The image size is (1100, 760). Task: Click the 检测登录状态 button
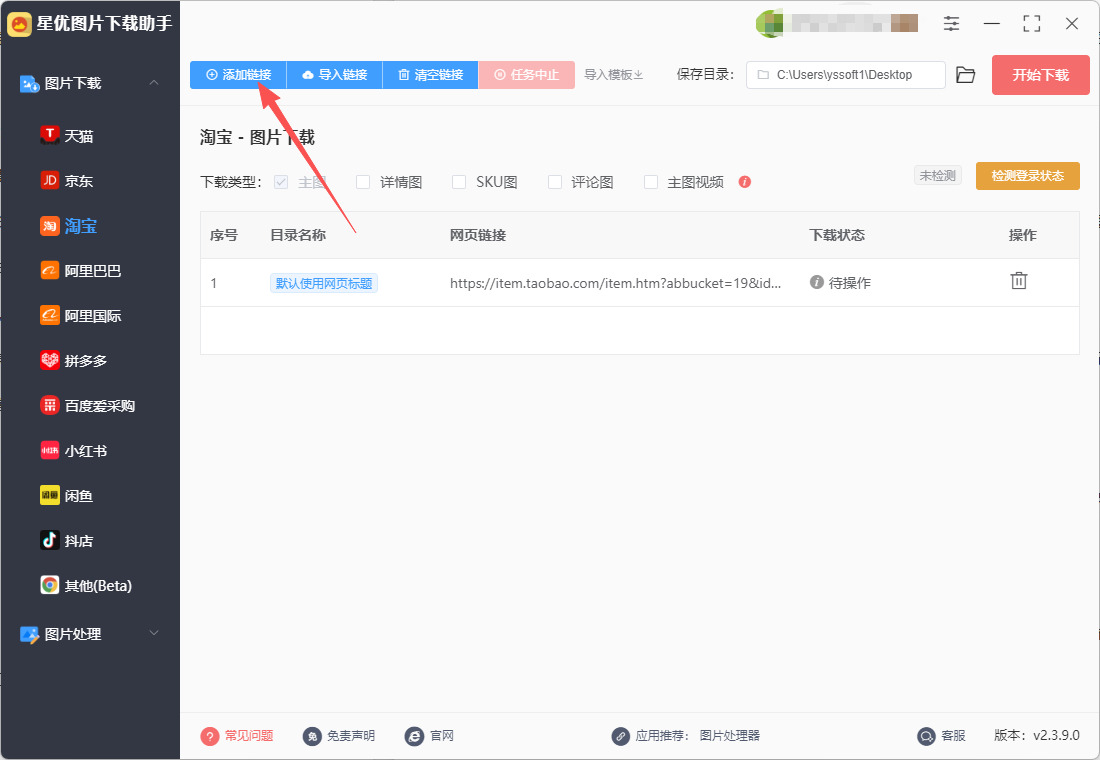pyautogui.click(x=1027, y=175)
